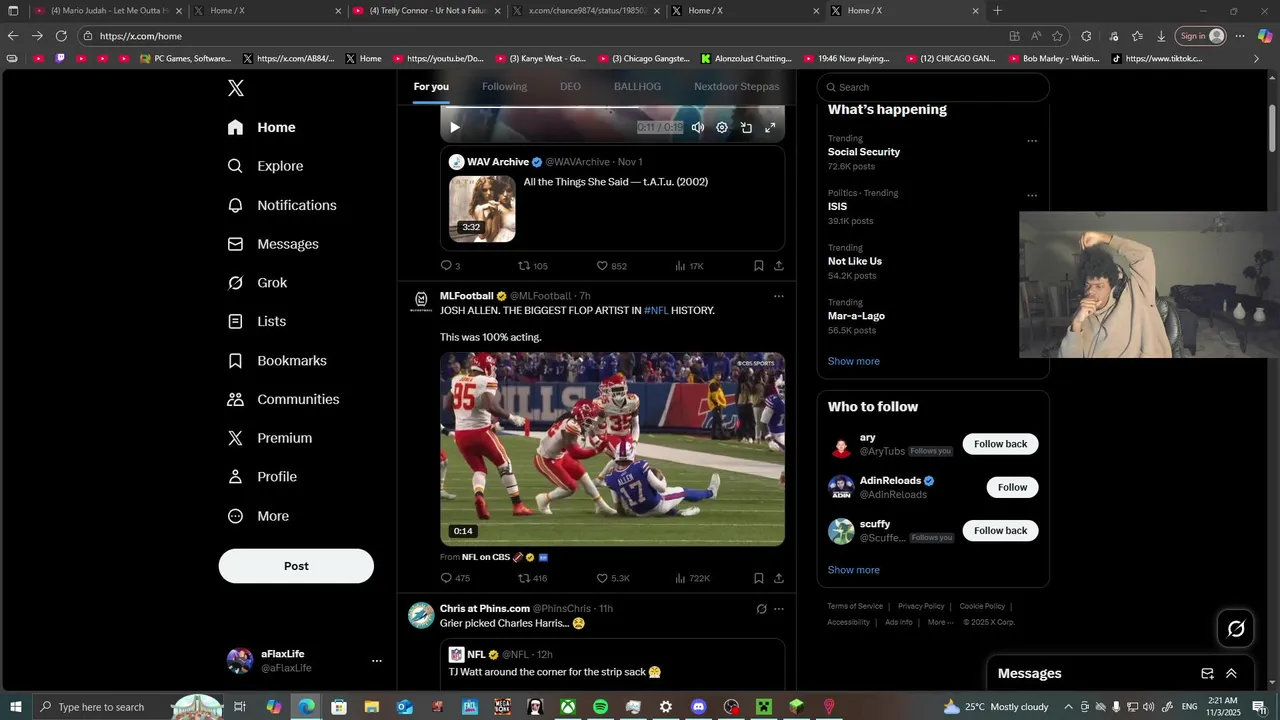Screen dimensions: 1280x720
Task: Open options for Social Security trend
Action: (x=1032, y=141)
